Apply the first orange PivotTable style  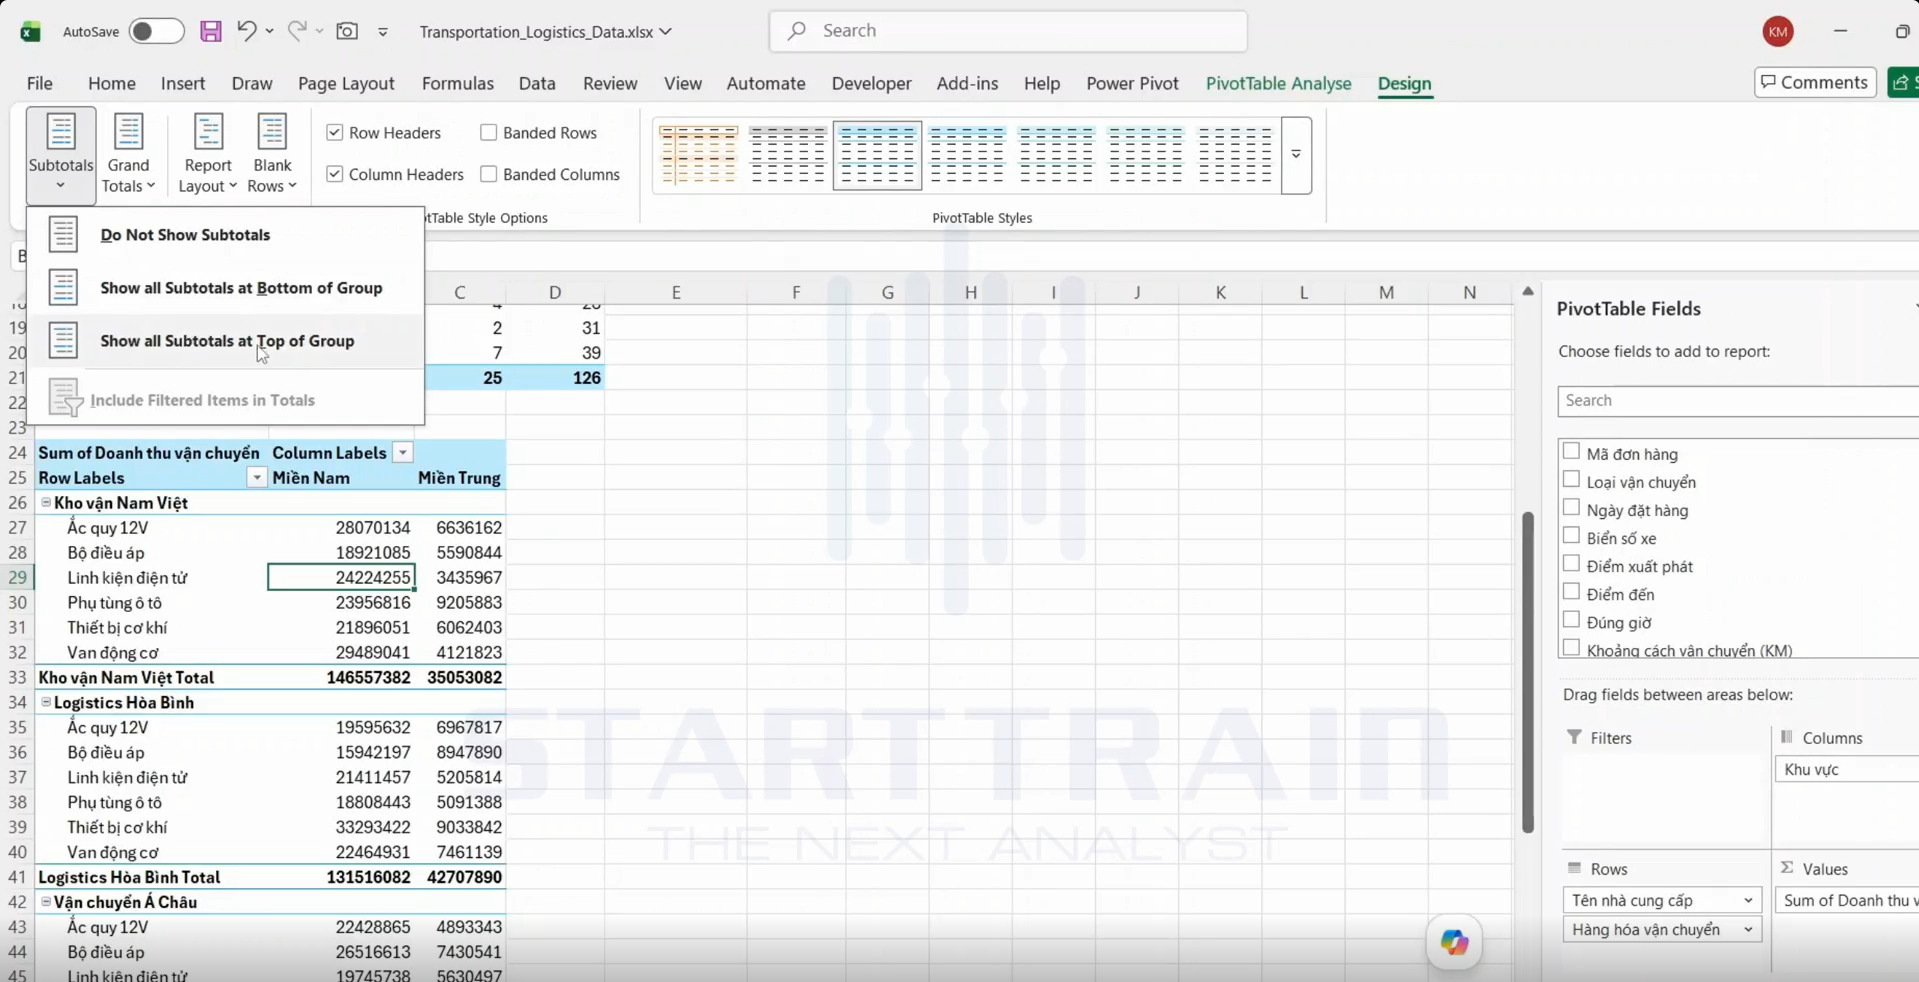click(x=698, y=155)
